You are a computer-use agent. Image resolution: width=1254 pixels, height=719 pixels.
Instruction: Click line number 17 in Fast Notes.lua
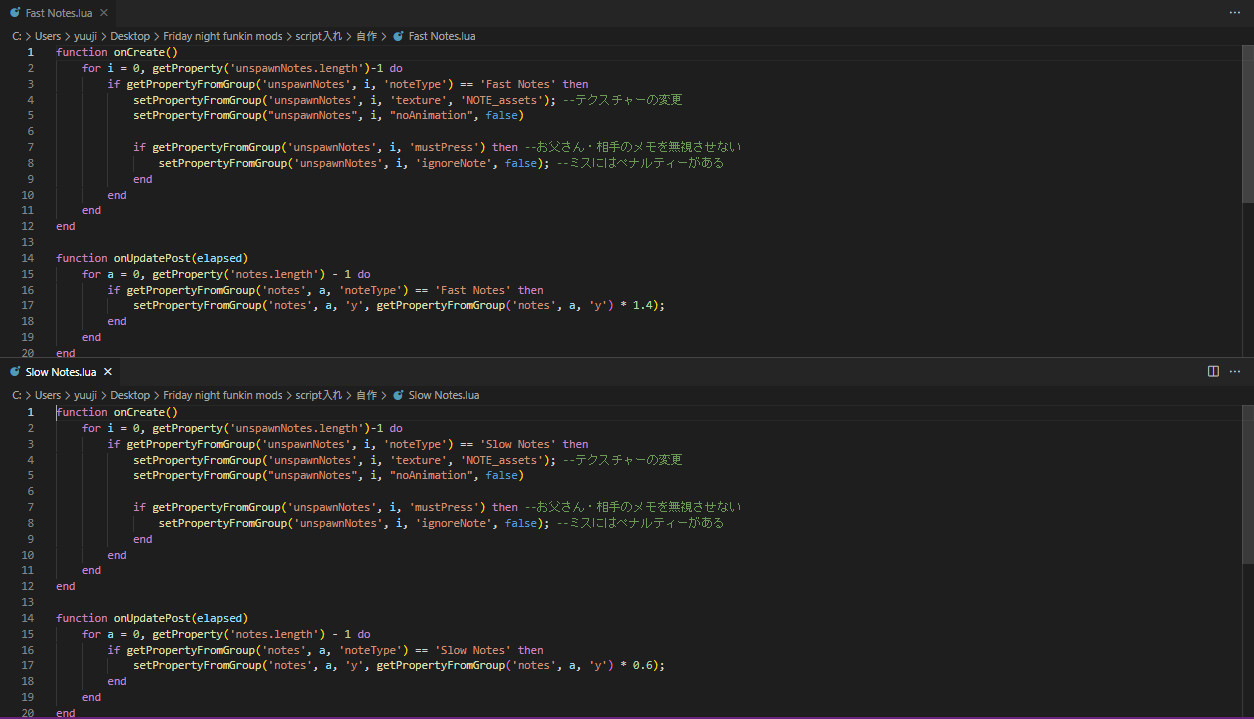[27, 305]
